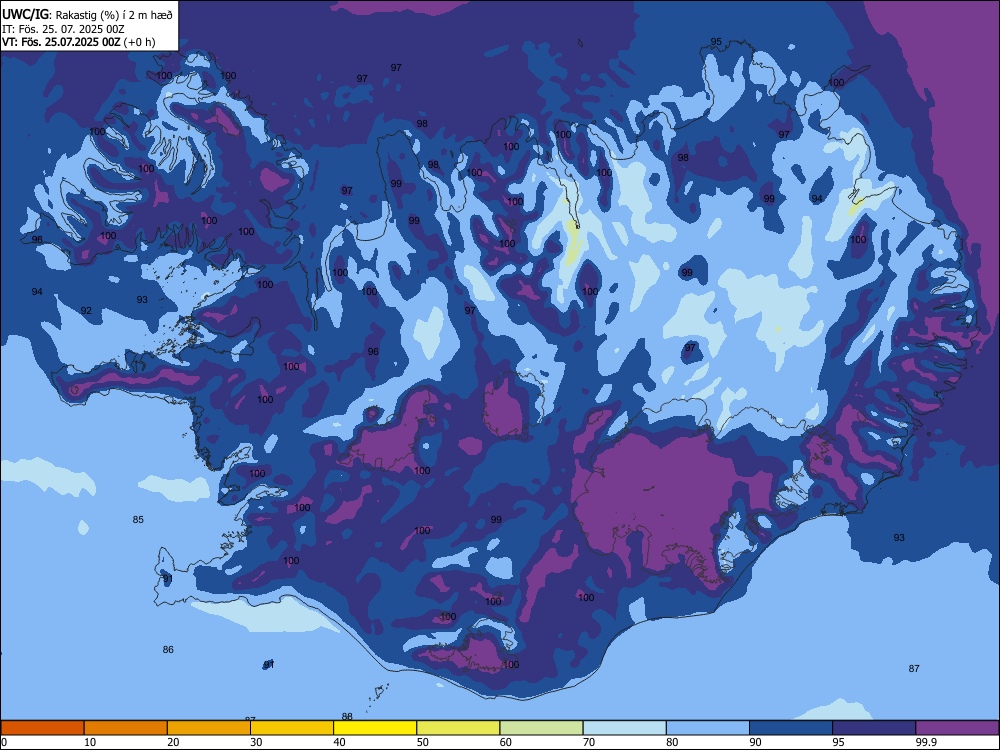Viewport: 1000px width, 750px height.
Task: Click the legend label 90
Action: click(755, 742)
